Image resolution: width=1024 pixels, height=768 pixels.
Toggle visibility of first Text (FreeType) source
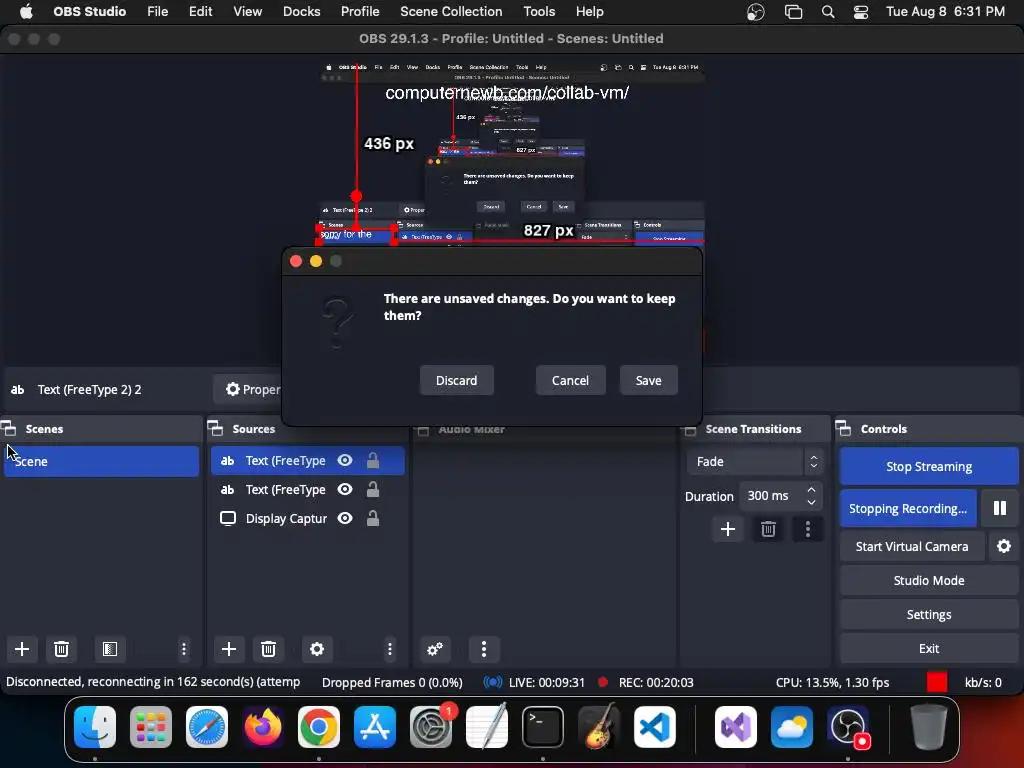[345, 460]
